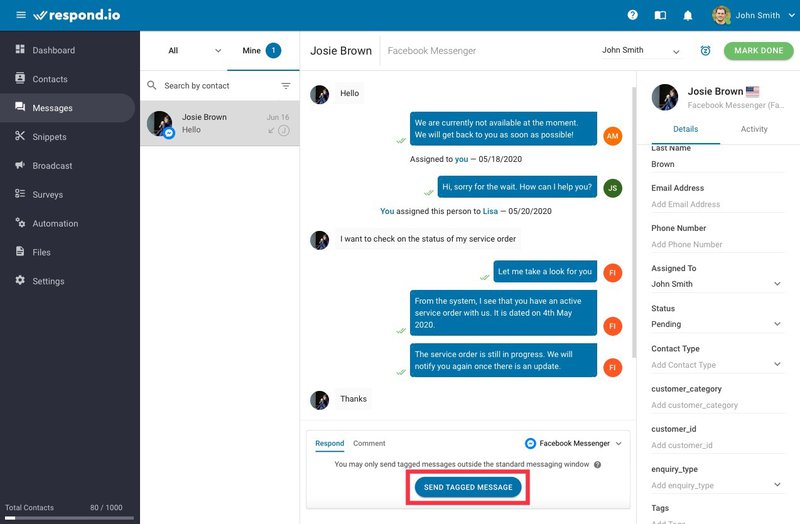Click the Josie Brown name in chat header
The height and width of the screenshot is (524, 800).
point(341,51)
